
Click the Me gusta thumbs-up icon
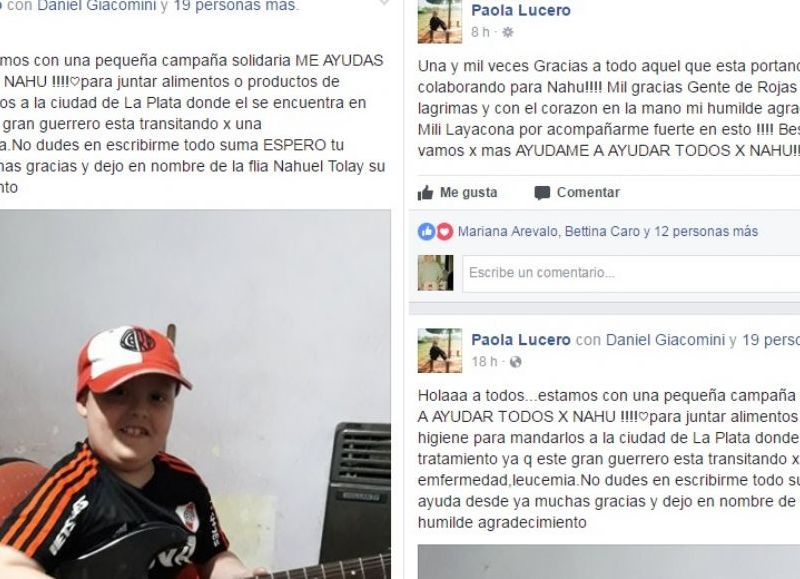[x=426, y=193]
